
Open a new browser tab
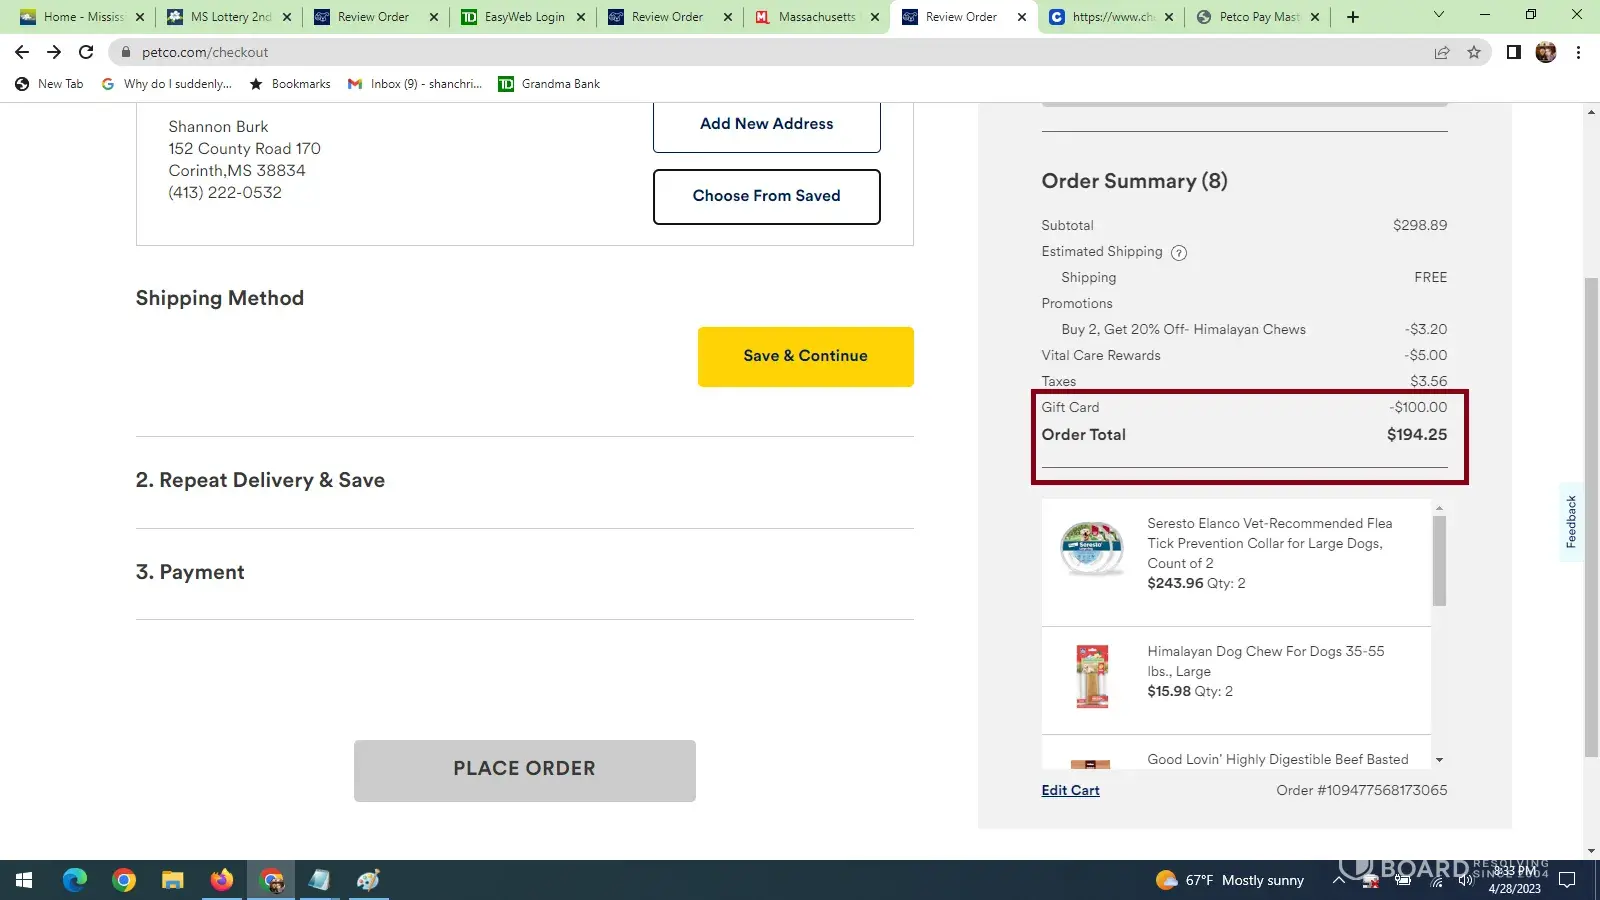1353,17
